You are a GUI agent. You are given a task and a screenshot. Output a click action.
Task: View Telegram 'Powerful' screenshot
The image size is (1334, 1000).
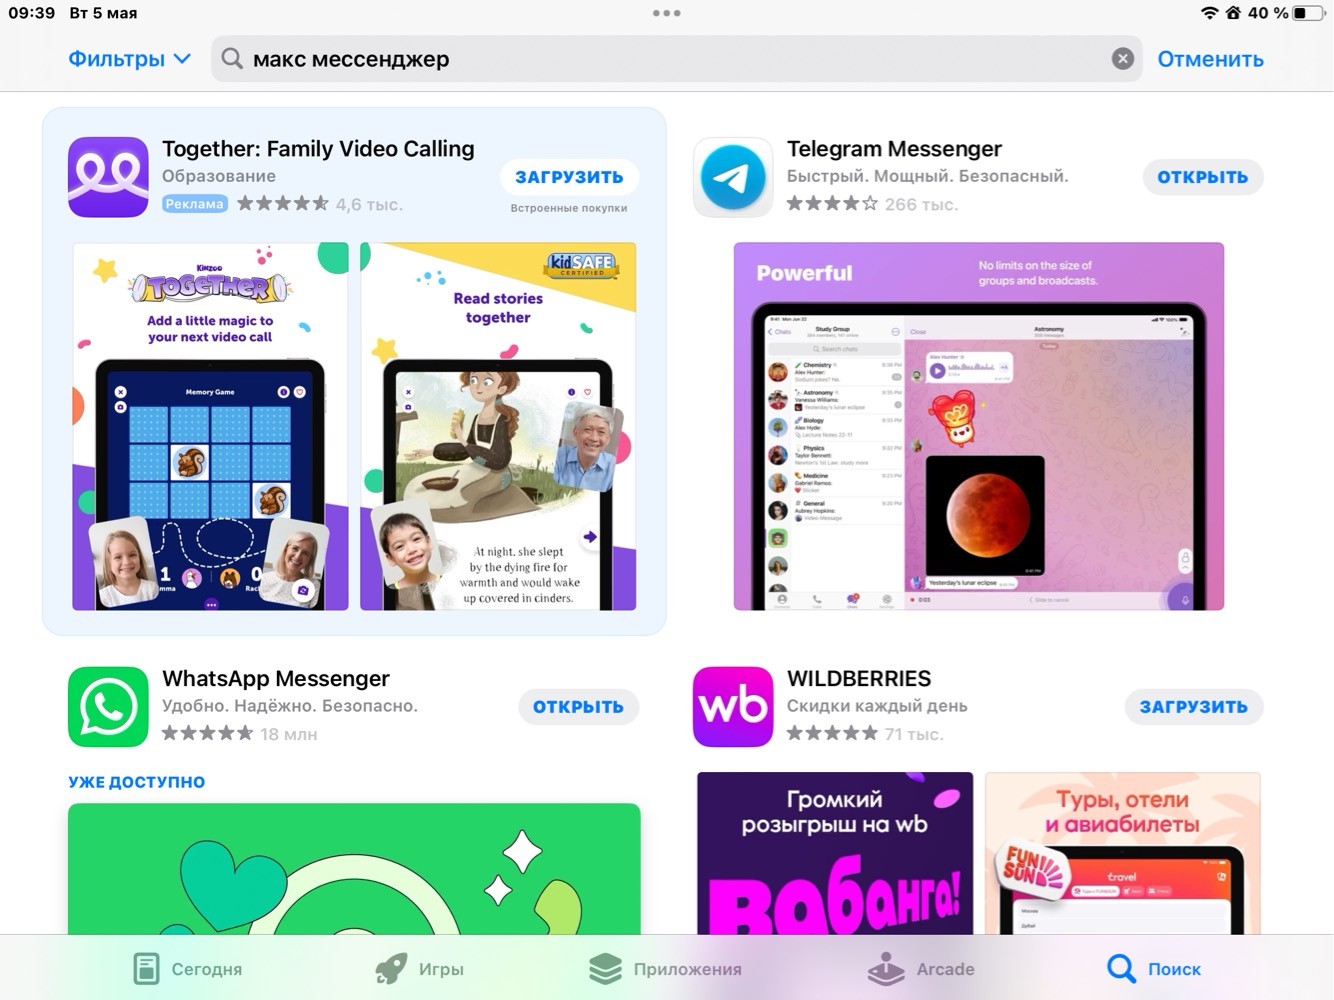pos(979,426)
